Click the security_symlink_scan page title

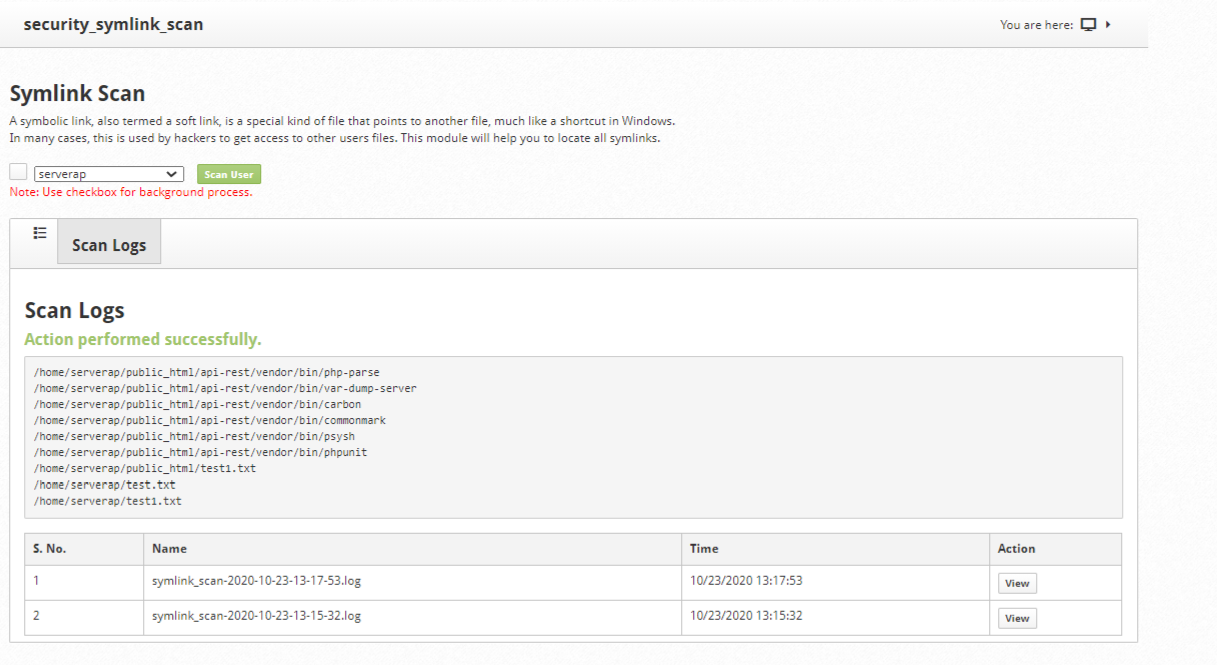[x=113, y=24]
